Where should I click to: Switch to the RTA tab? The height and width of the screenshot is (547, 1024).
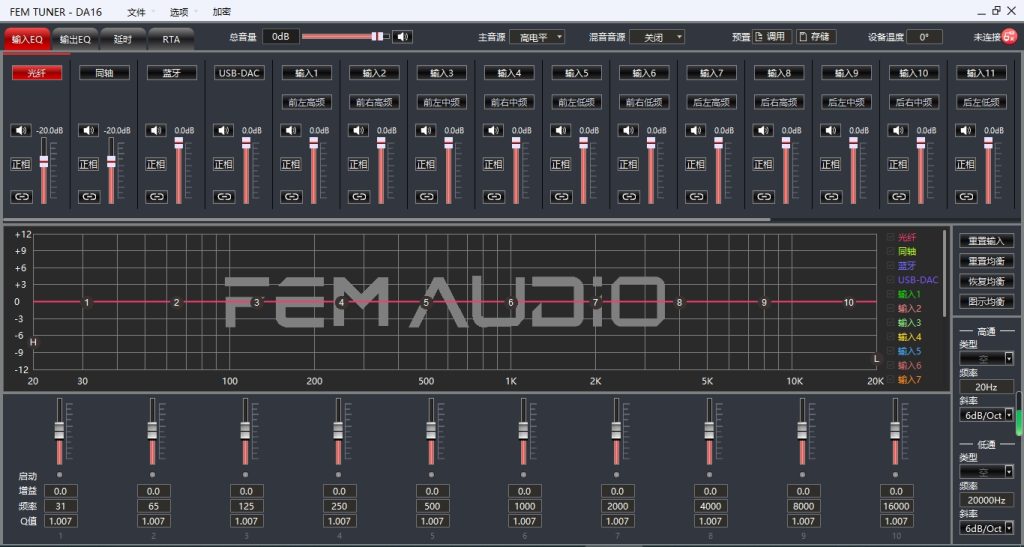point(171,39)
